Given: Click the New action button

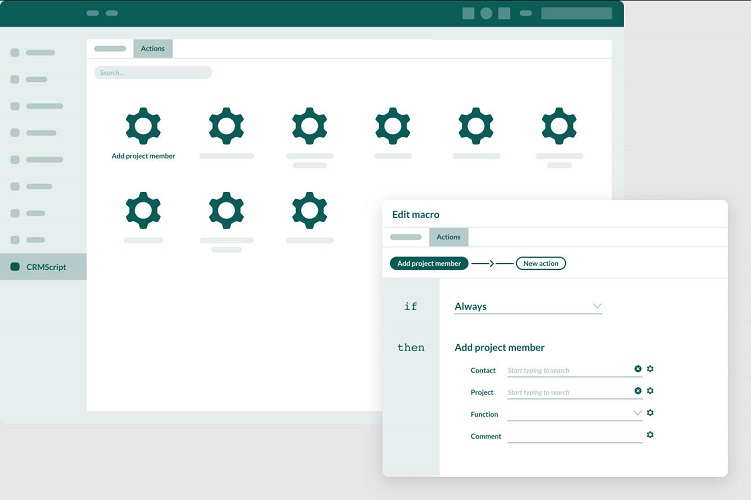Looking at the screenshot, I should (x=541, y=263).
